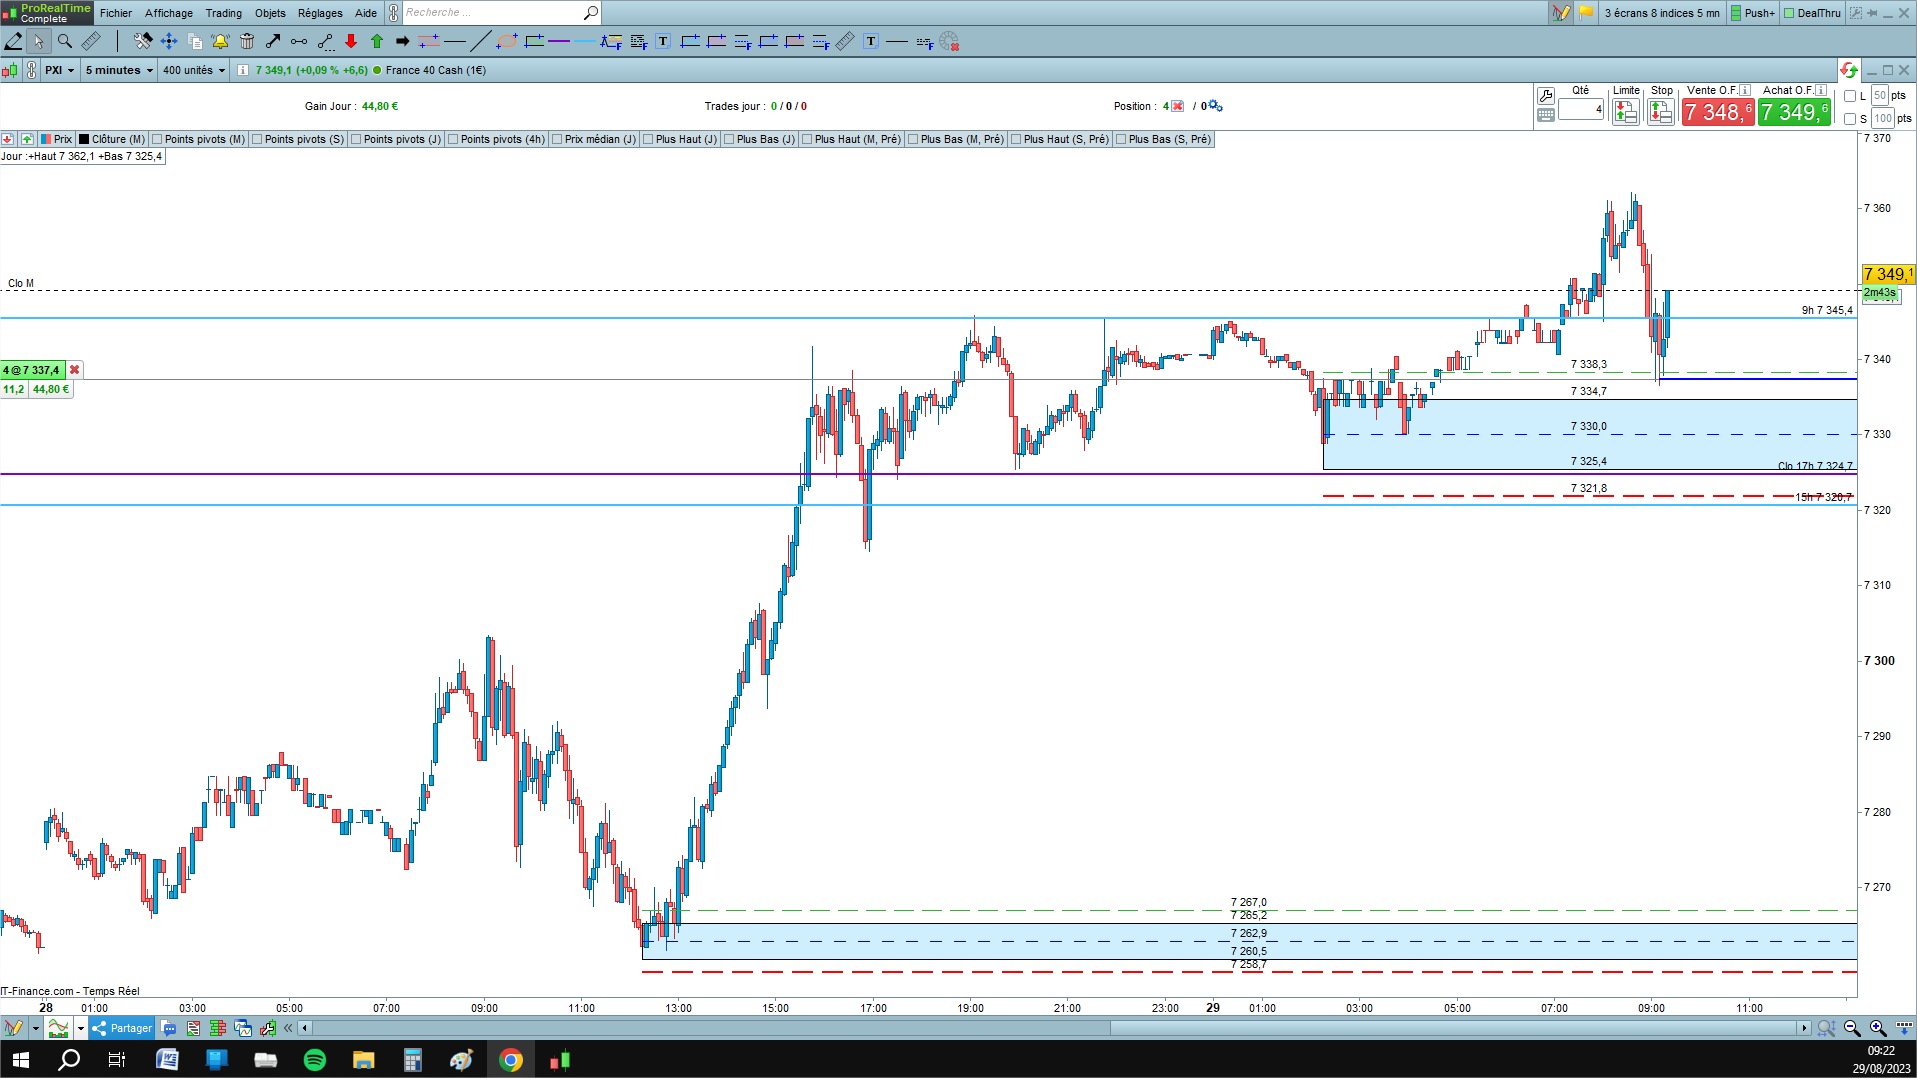
Task: Enable the S stop points checkbox
Action: (1850, 118)
